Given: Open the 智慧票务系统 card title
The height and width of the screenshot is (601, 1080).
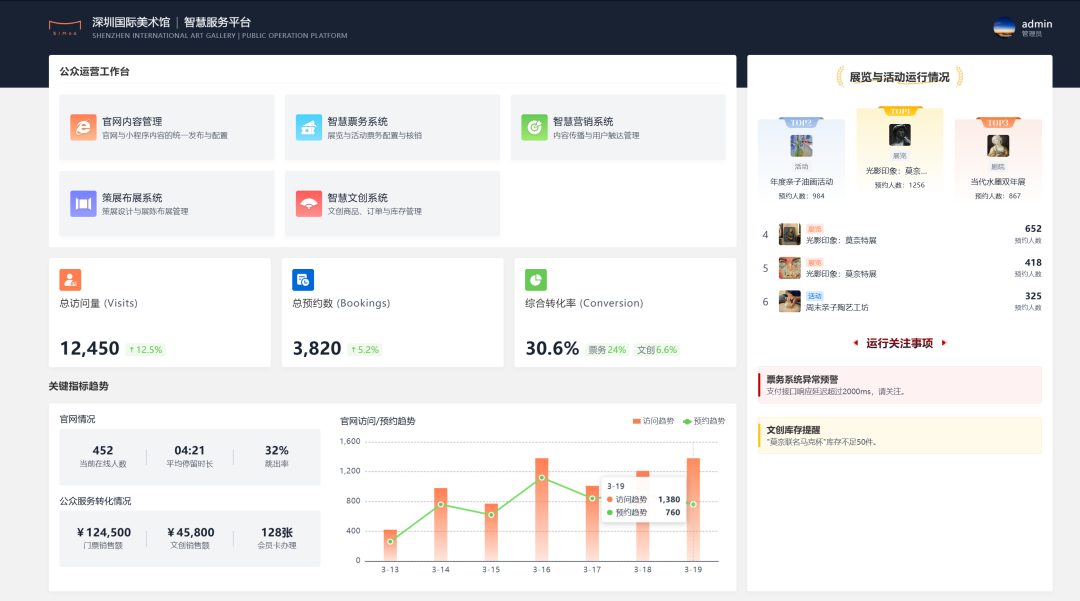Looking at the screenshot, I should (357, 121).
